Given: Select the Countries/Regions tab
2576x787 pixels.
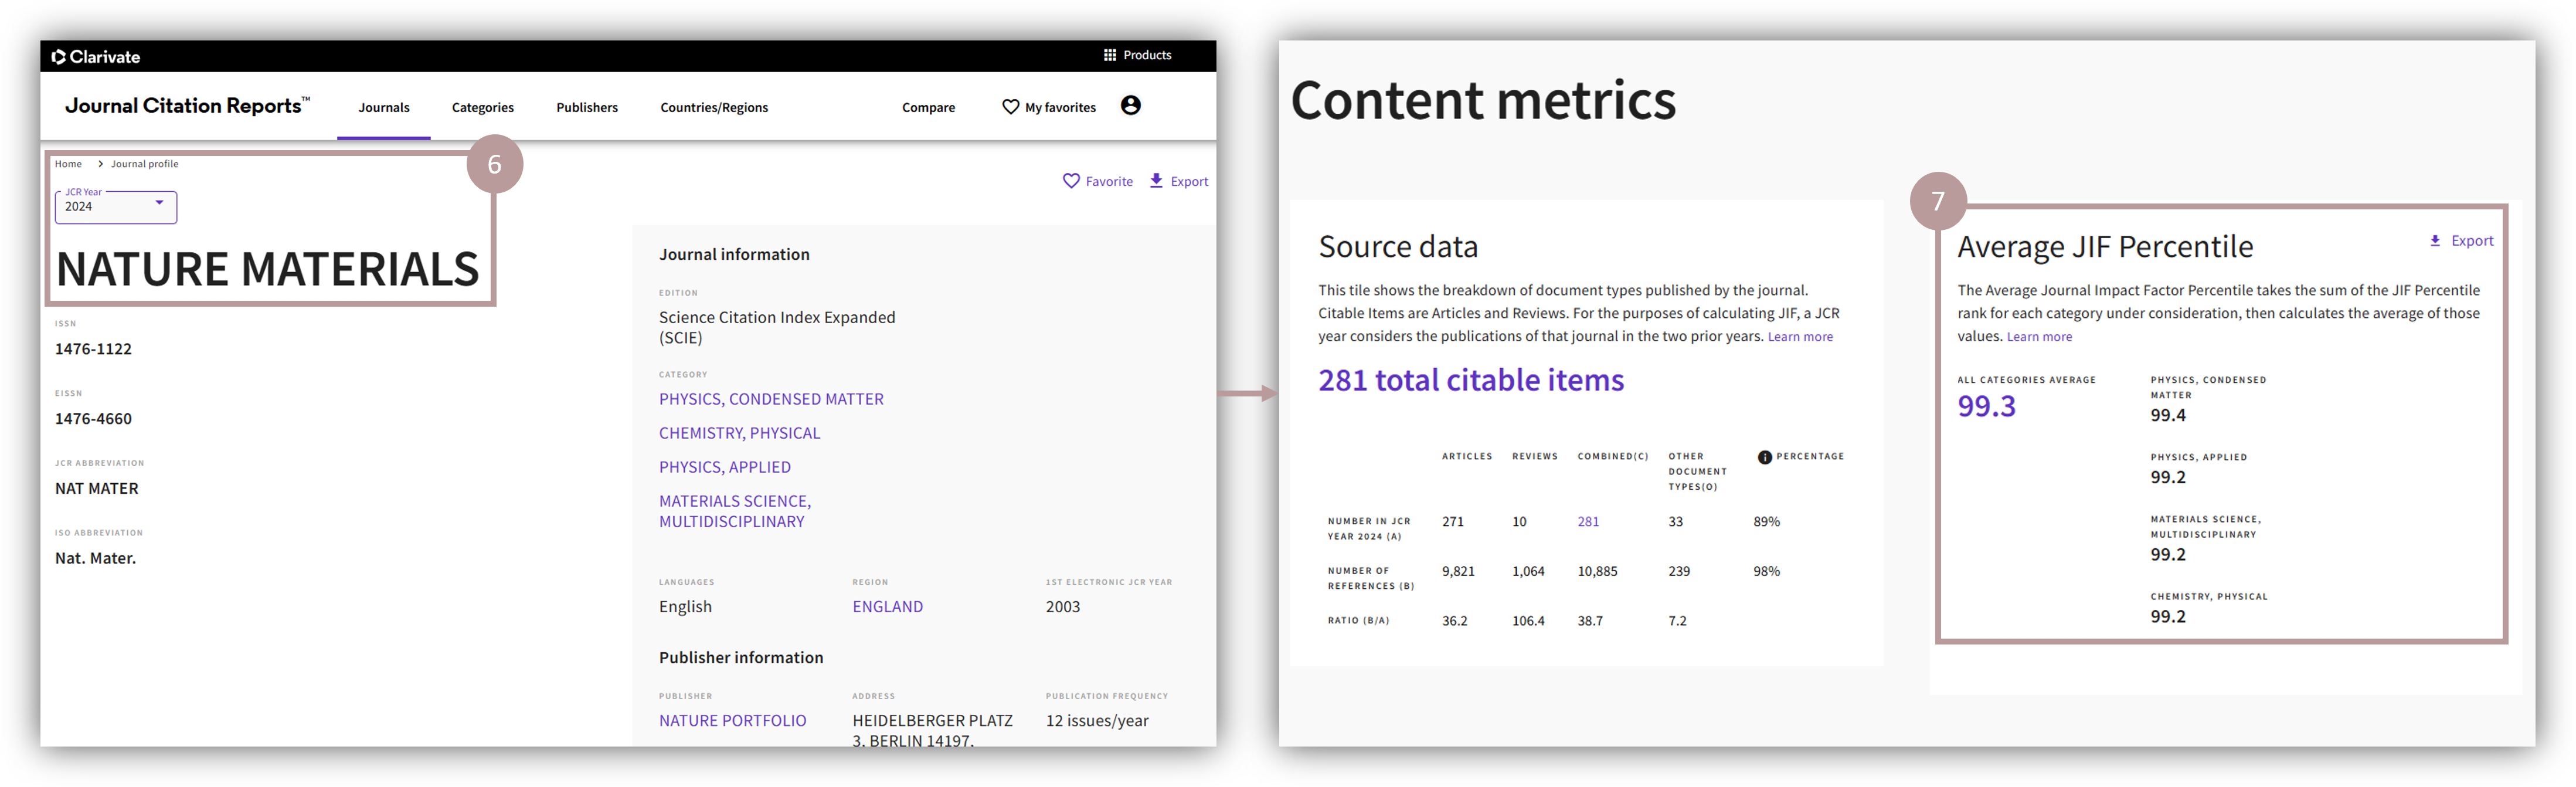Looking at the screenshot, I should 714,107.
